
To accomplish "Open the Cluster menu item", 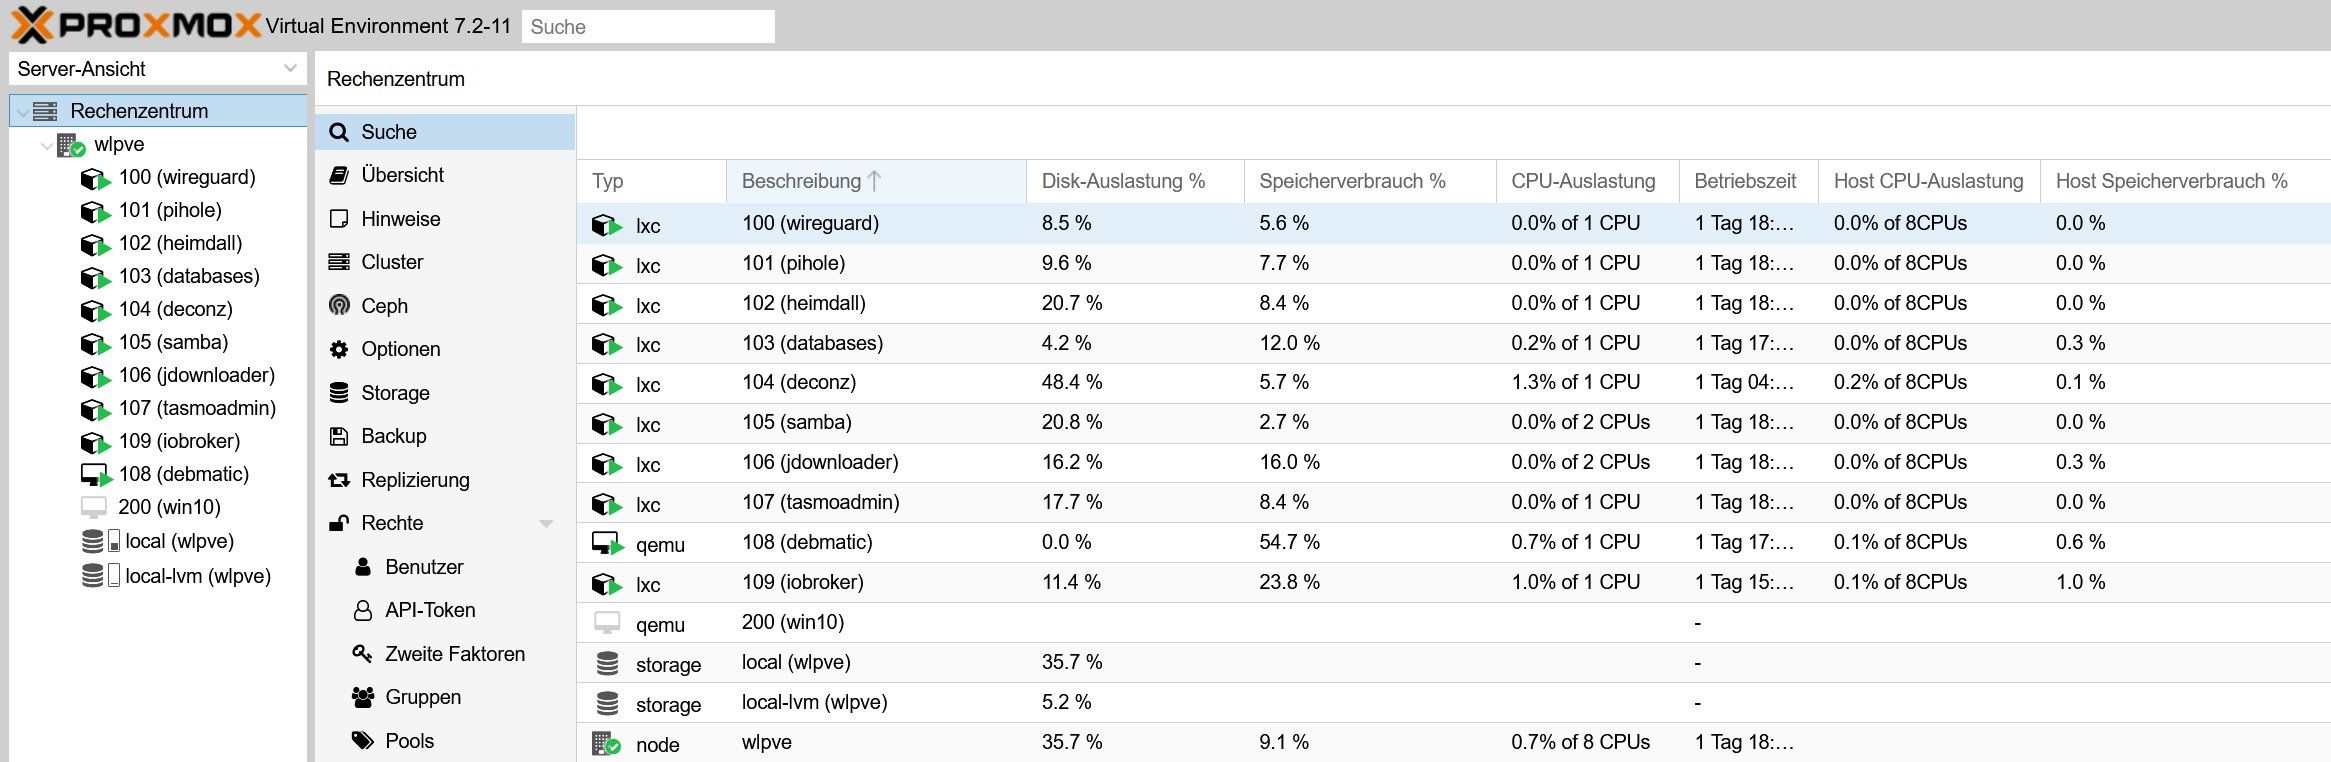I will [x=392, y=262].
